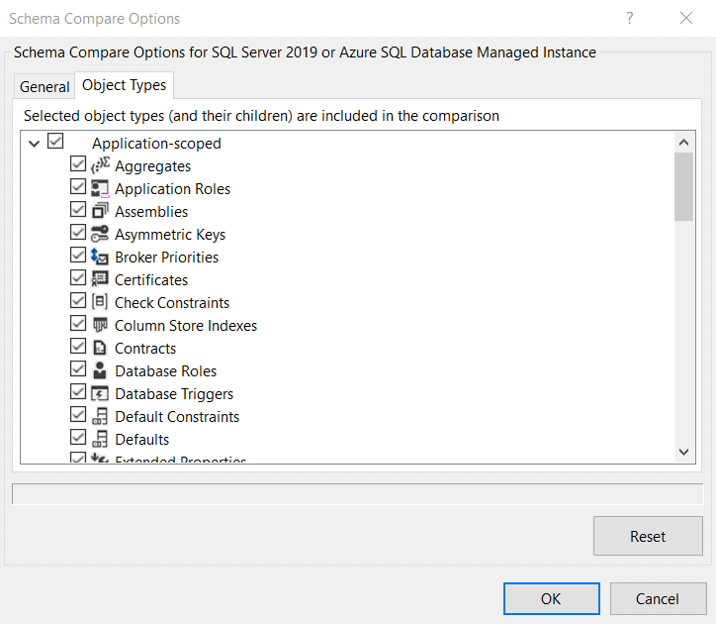Select the Column Store Indexes label
The width and height of the screenshot is (716, 624).
186,325
